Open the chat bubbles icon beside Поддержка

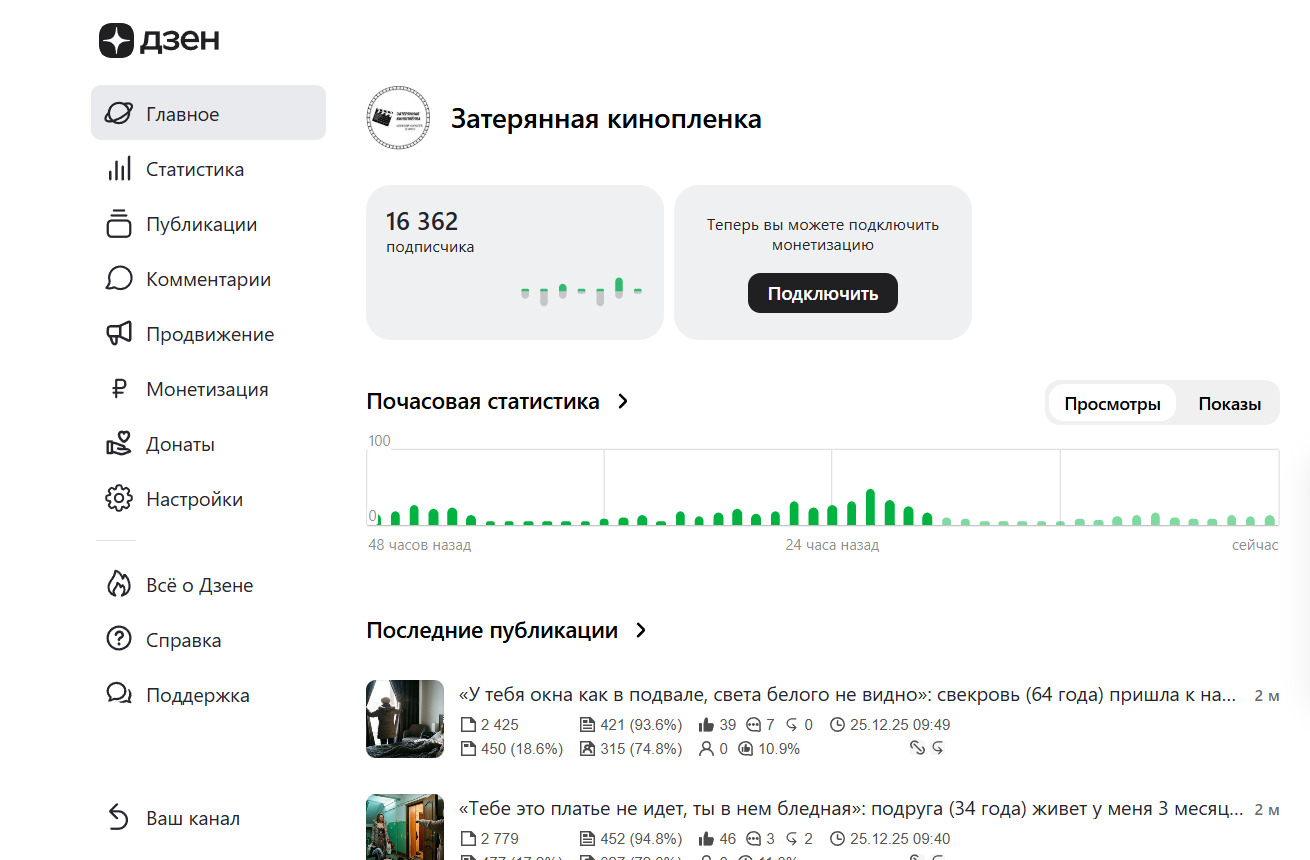pos(119,695)
